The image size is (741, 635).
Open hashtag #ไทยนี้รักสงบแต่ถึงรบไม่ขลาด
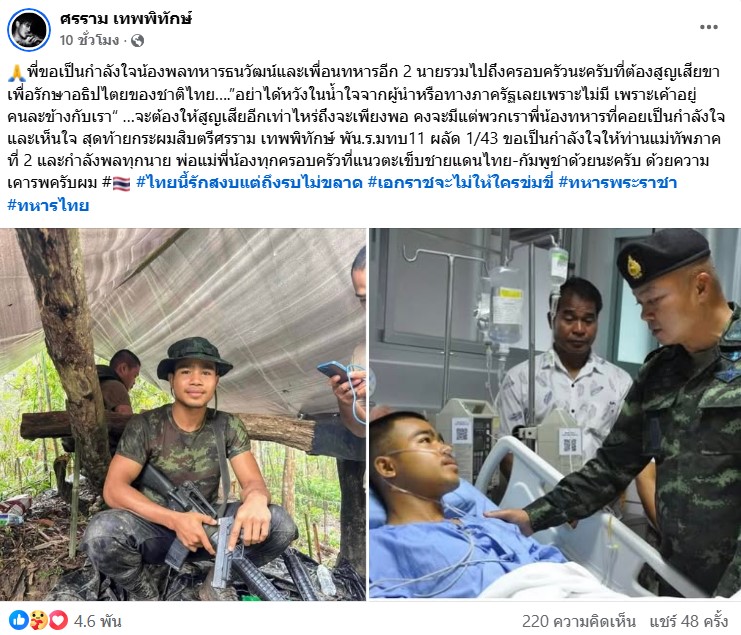pos(250,183)
